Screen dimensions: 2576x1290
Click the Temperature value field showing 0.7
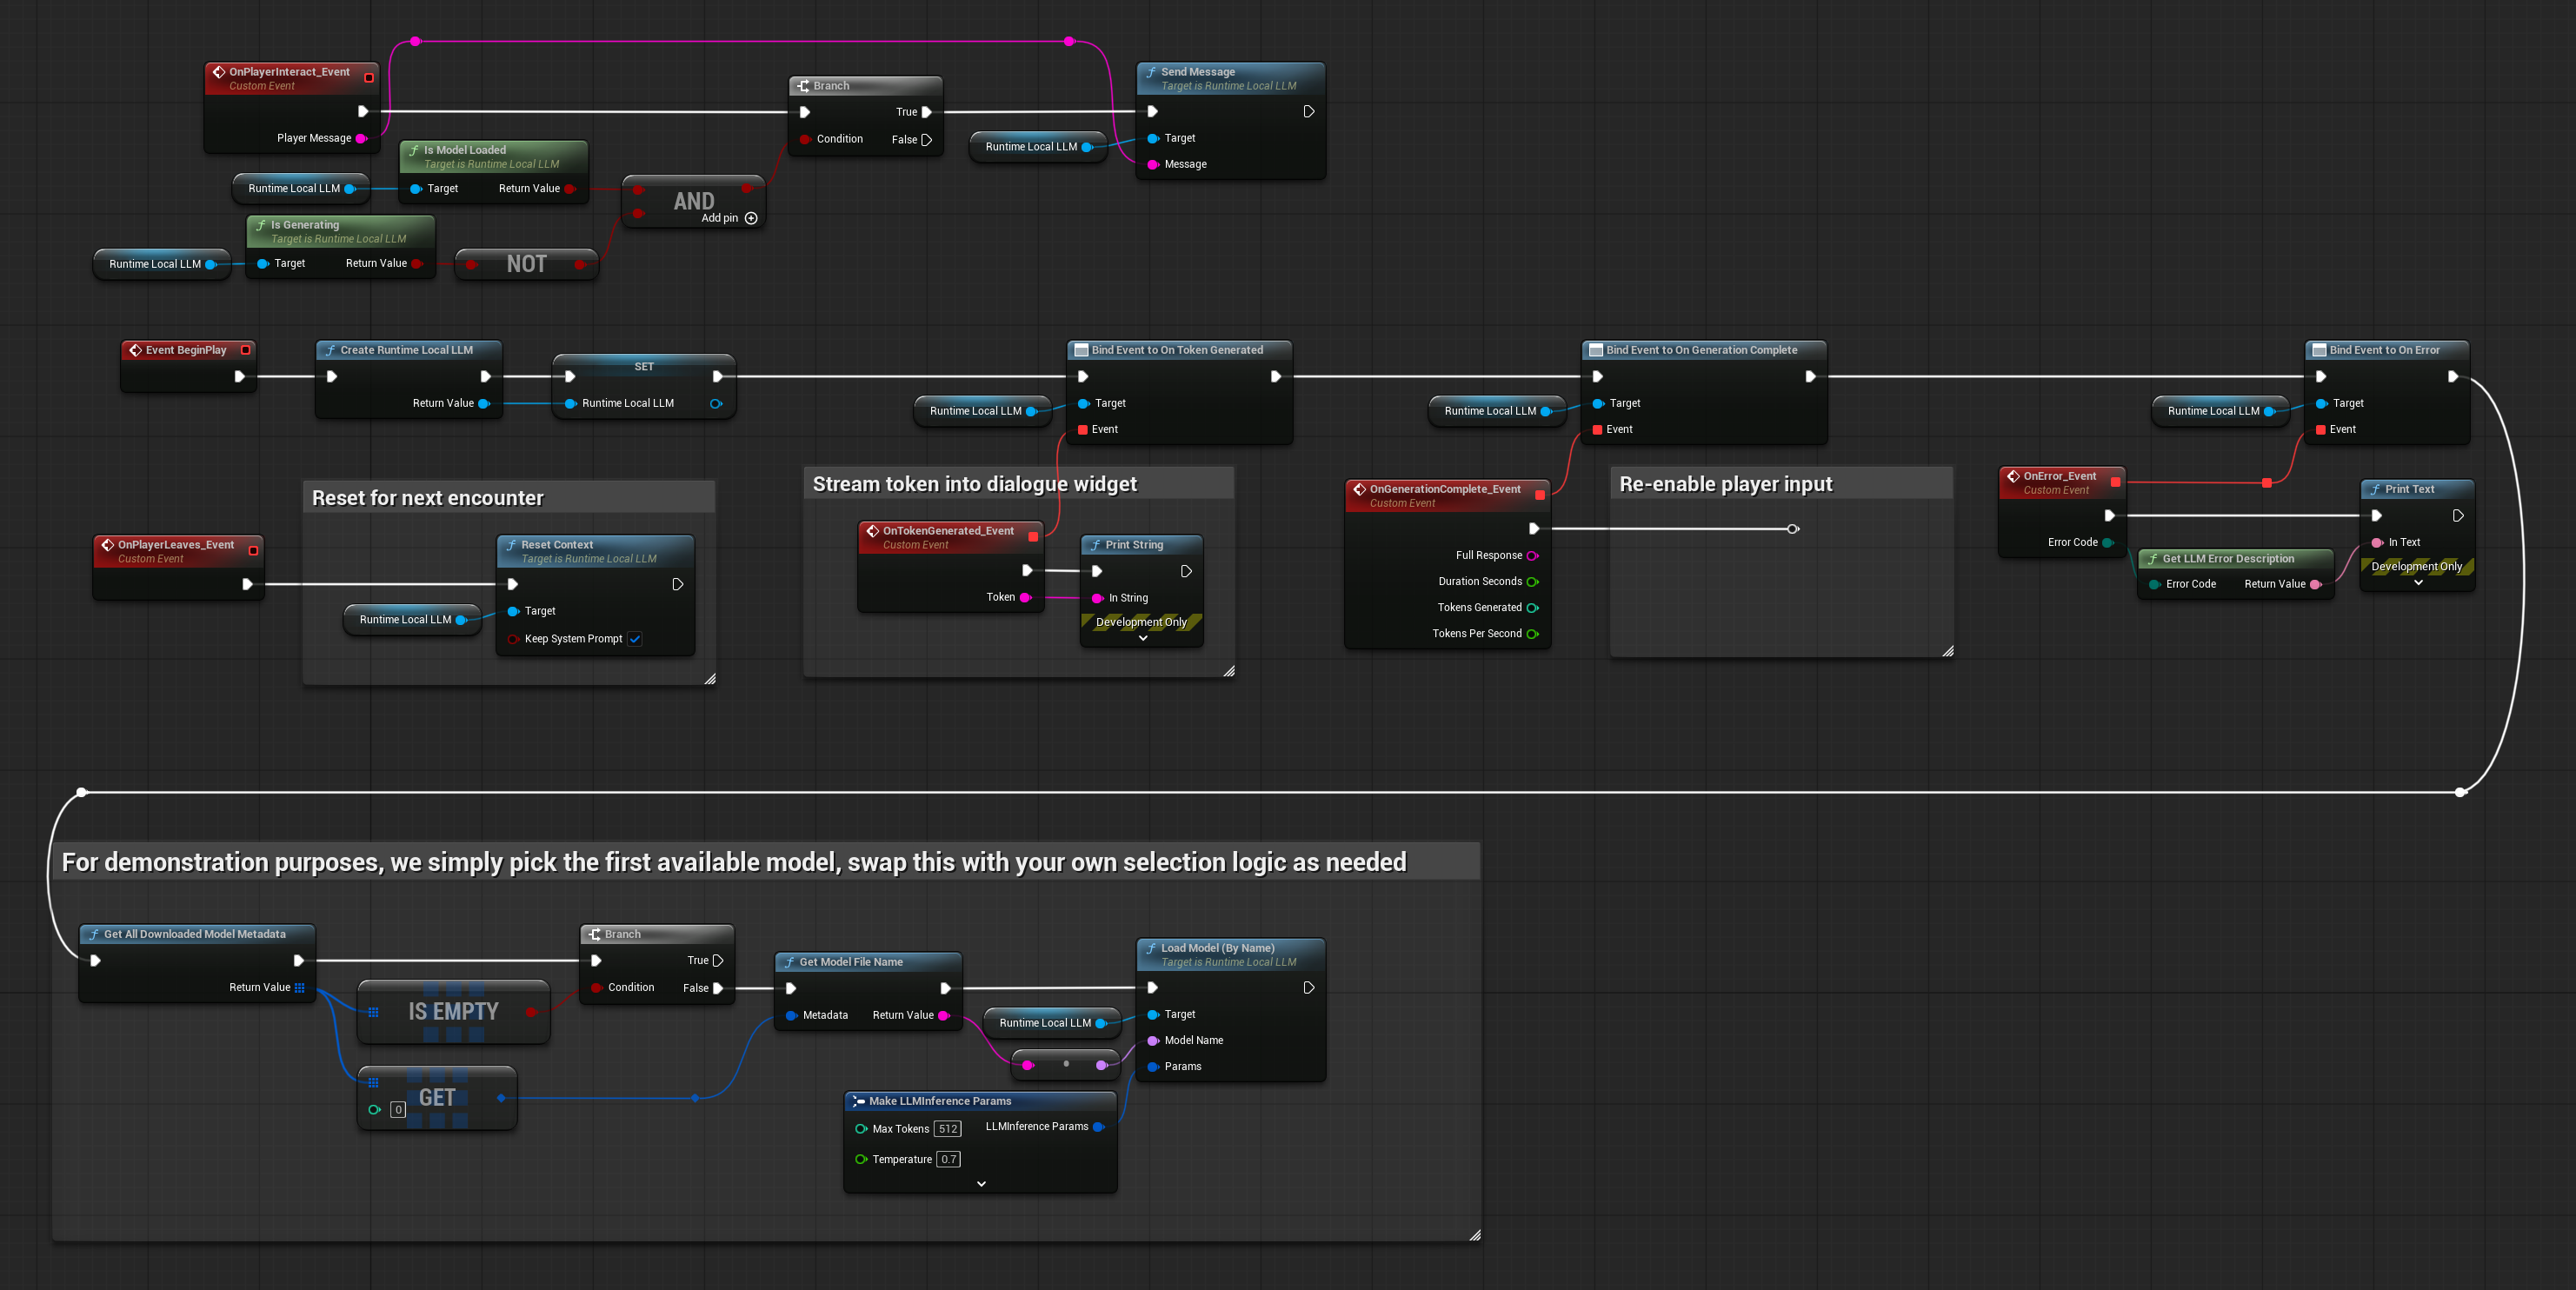pyautogui.click(x=948, y=1159)
